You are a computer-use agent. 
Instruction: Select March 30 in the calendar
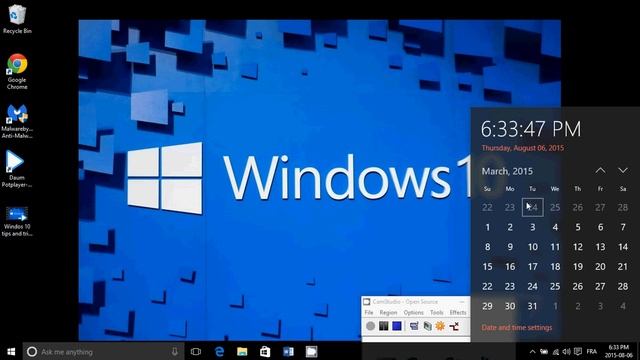click(510, 306)
